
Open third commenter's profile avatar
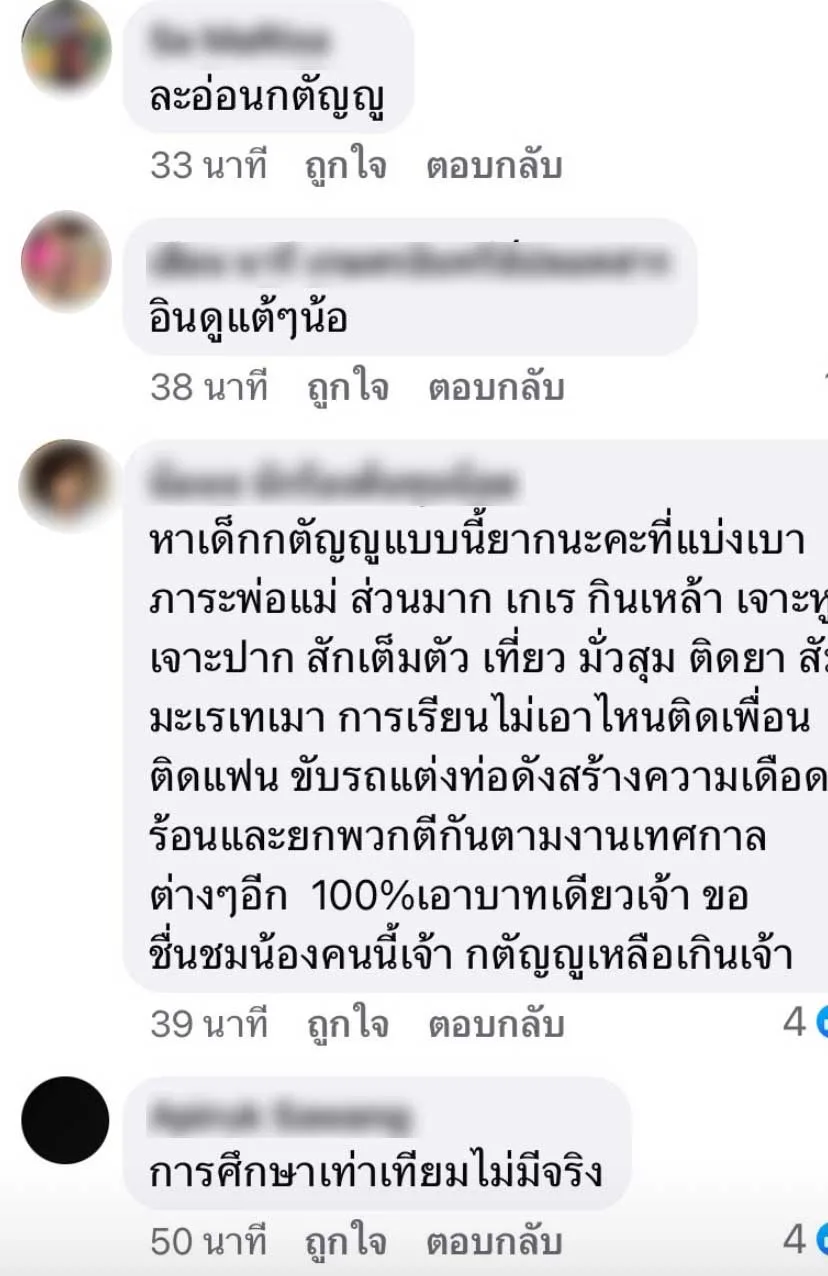66,486
